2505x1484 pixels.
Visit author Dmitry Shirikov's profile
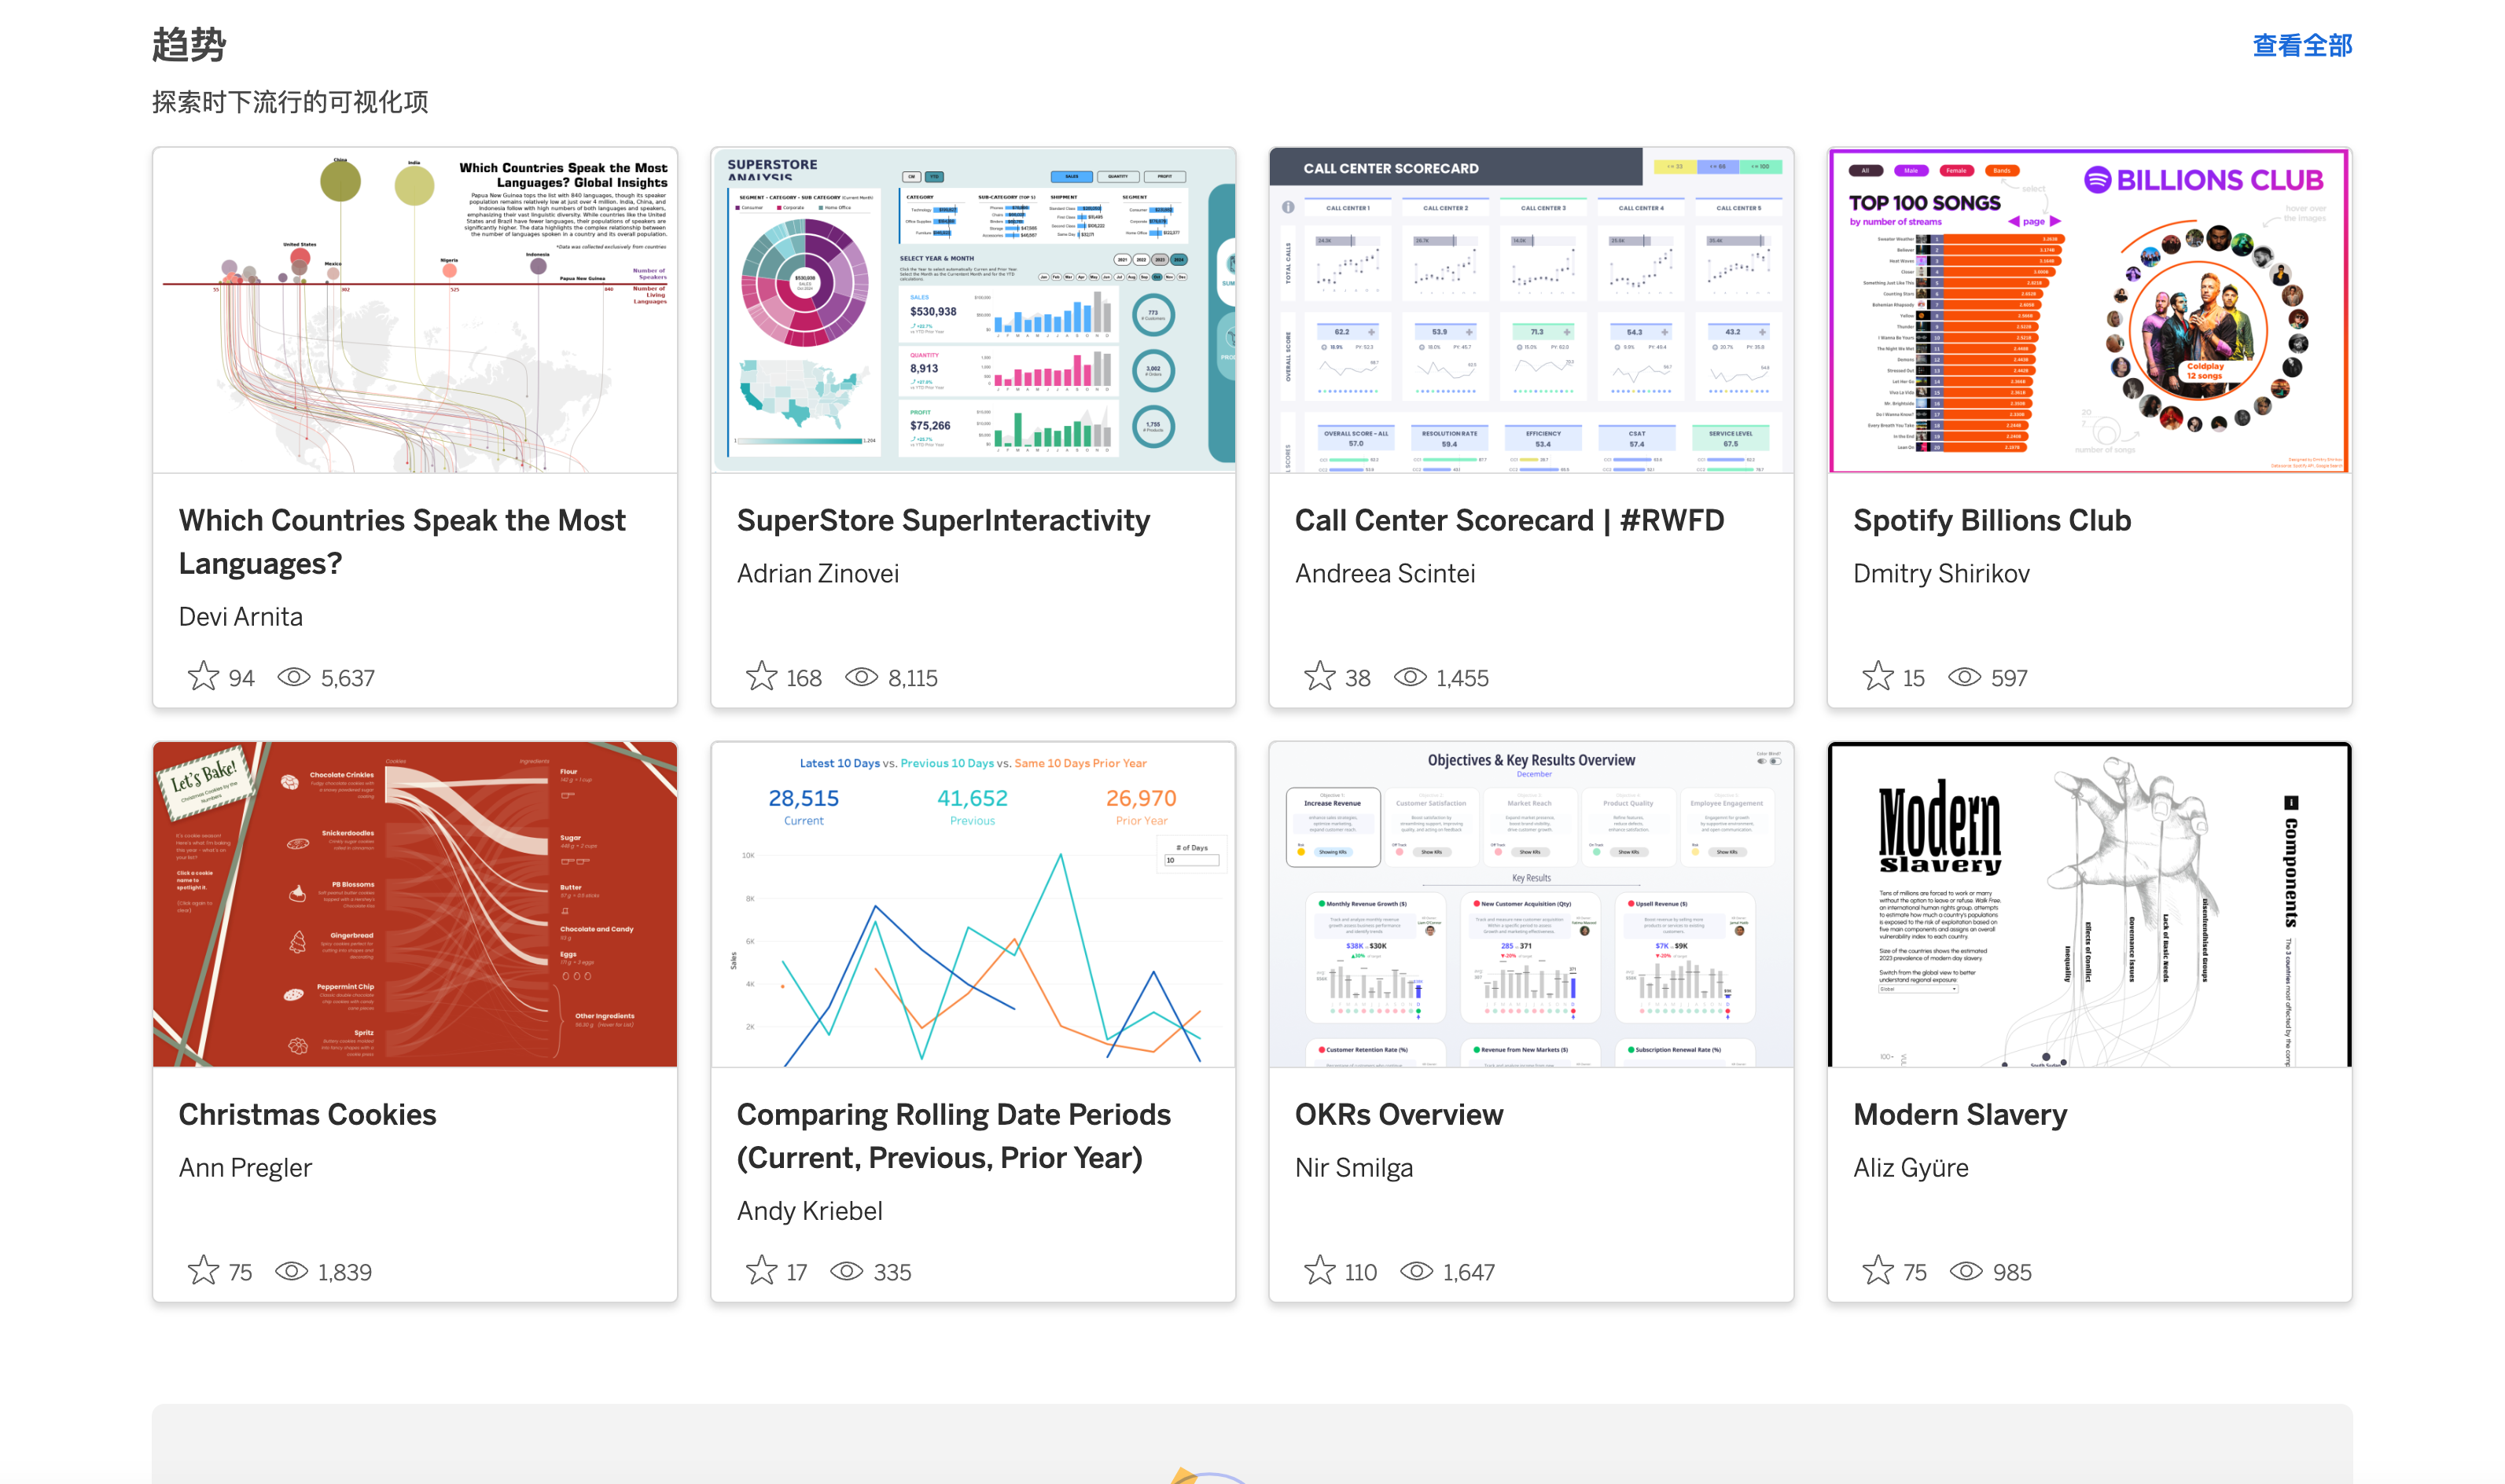1940,573
